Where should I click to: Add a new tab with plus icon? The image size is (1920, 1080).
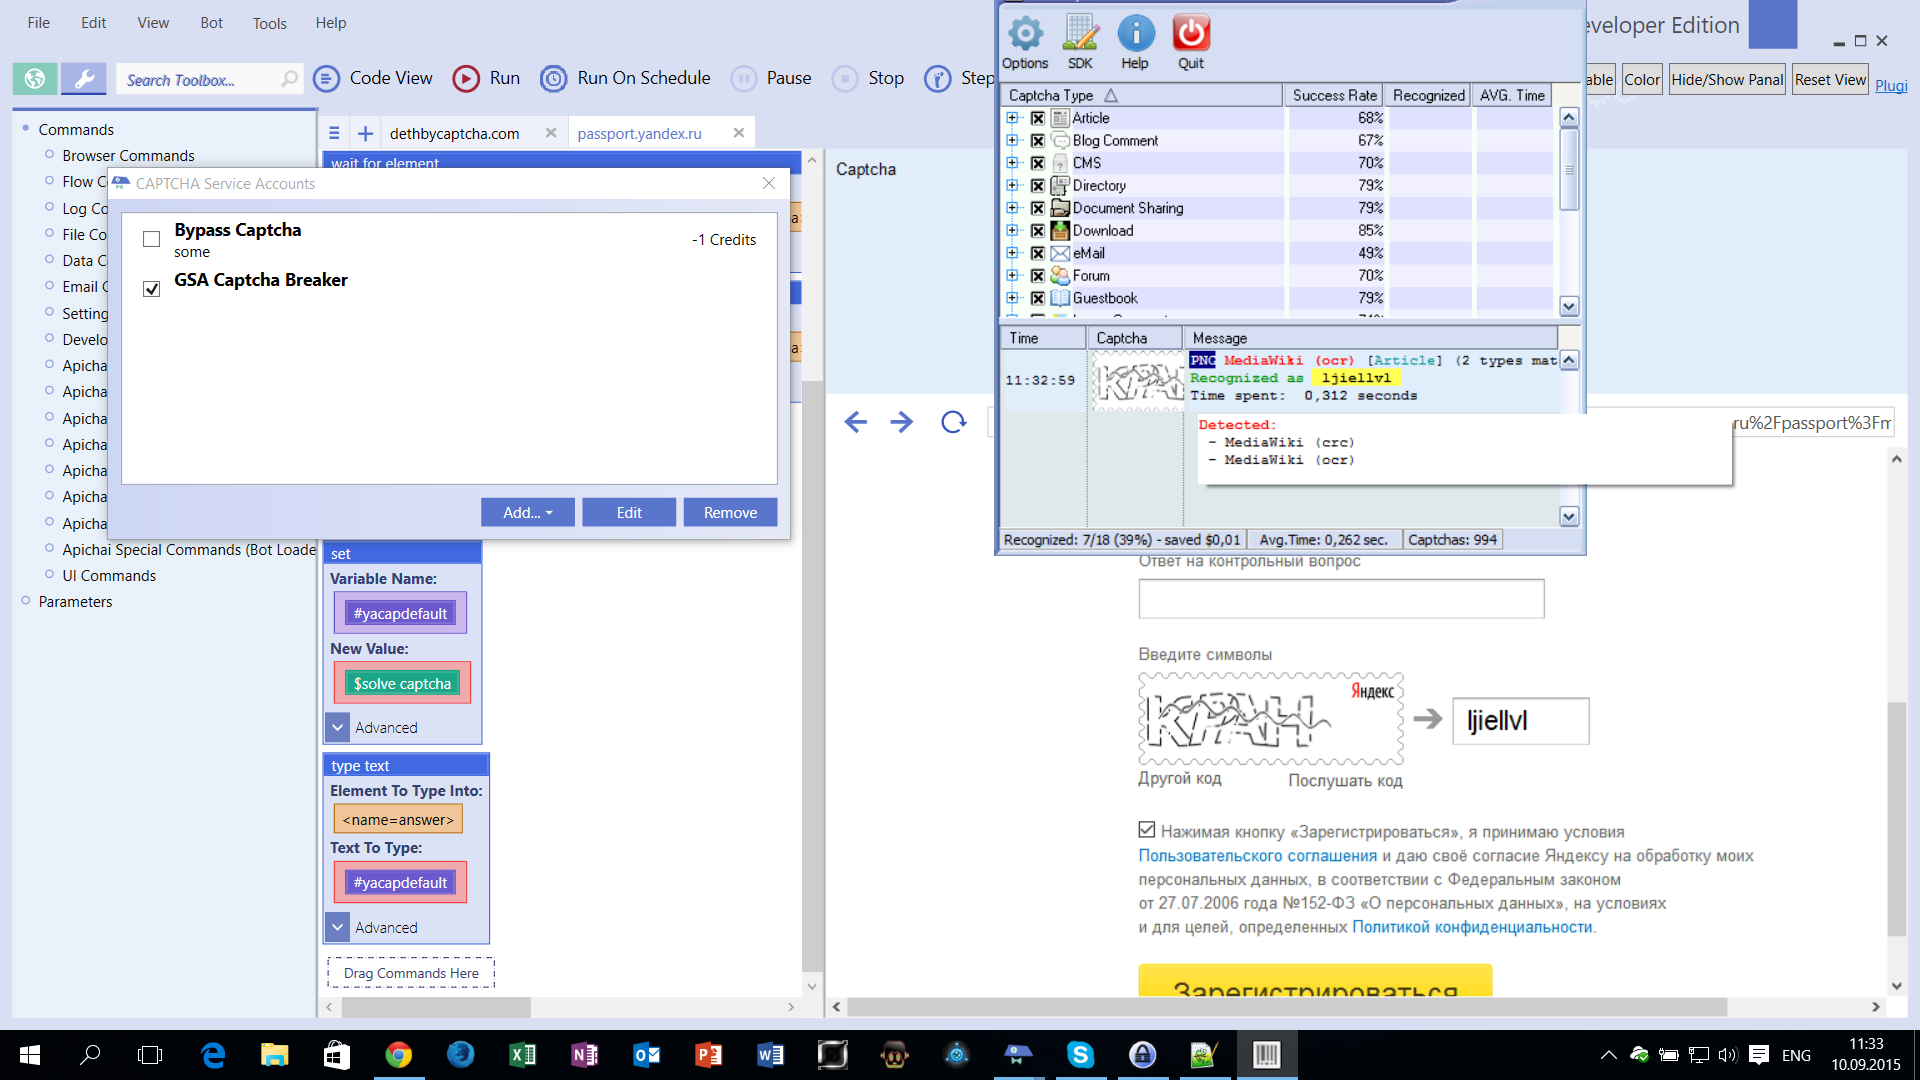pyautogui.click(x=365, y=133)
